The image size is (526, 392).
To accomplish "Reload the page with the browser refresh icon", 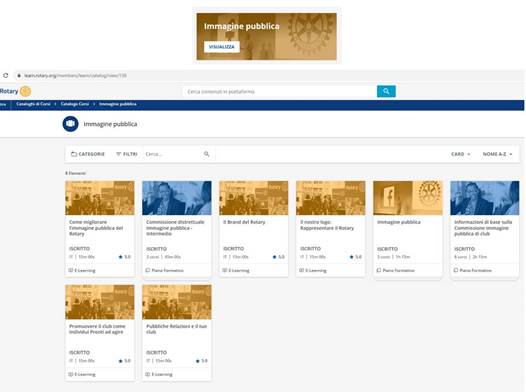I will pyautogui.click(x=5, y=75).
